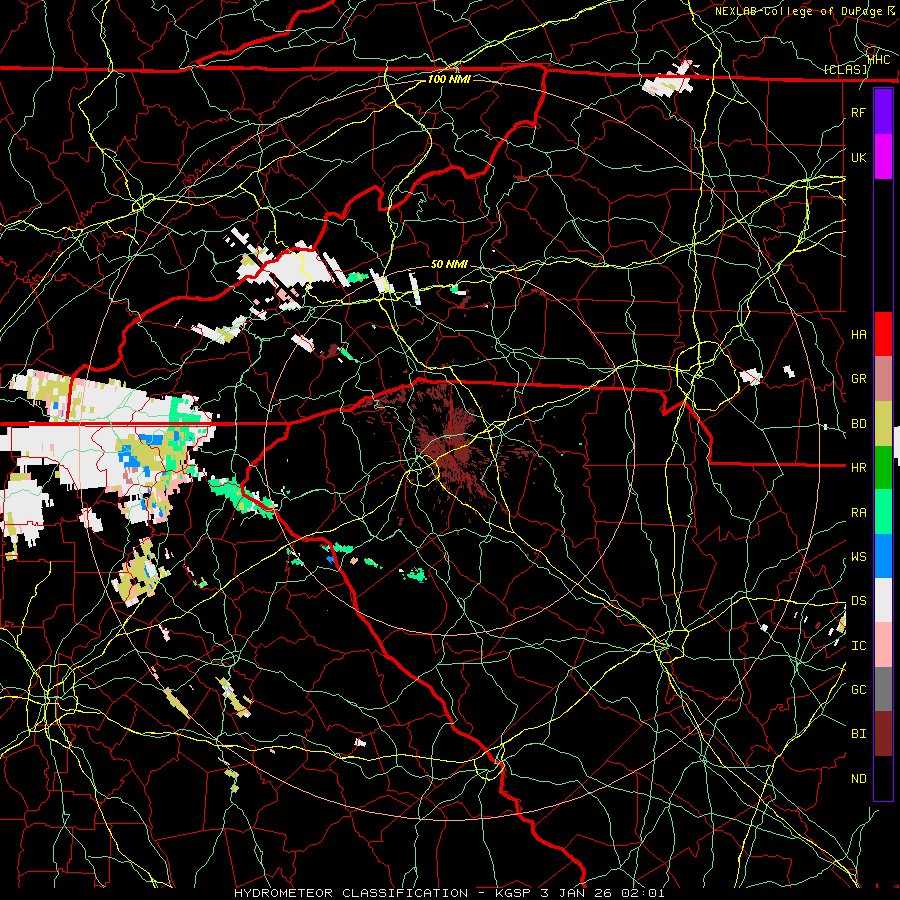Pick the RA light green swatch
This screenshot has width=900, height=900.
tap(883, 512)
